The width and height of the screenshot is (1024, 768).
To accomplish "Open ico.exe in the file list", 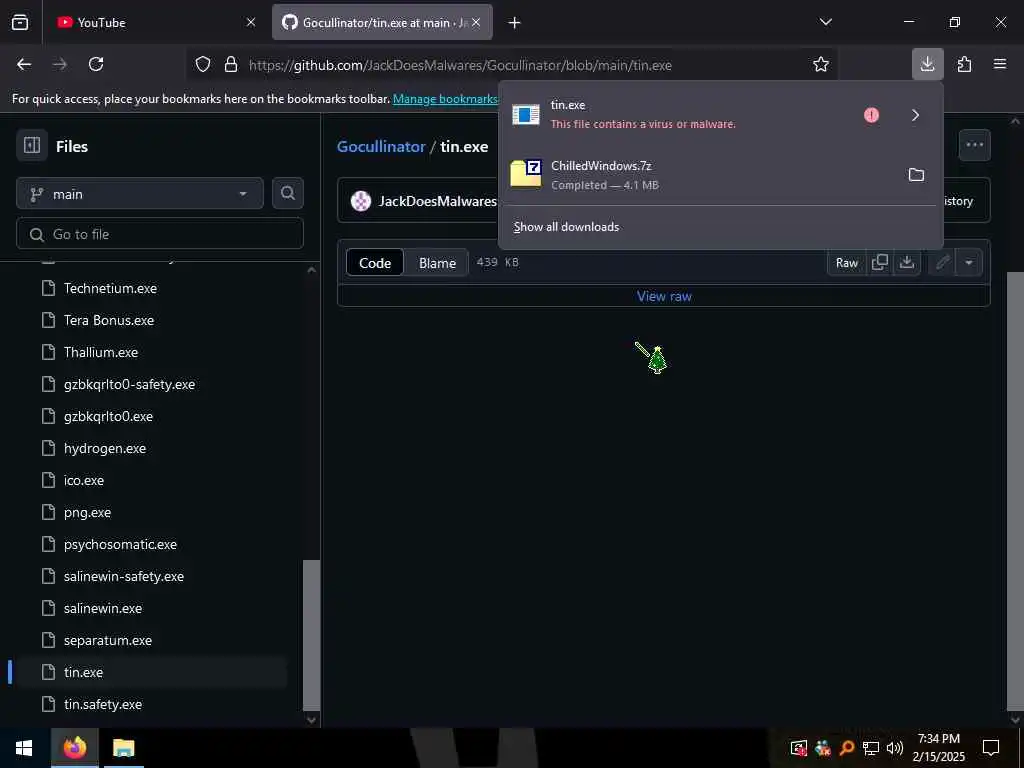I will click(84, 480).
